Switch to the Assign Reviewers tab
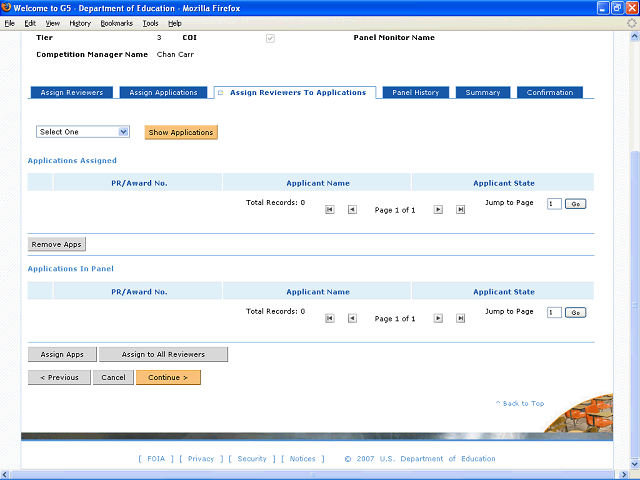The height and width of the screenshot is (480, 640). pos(72,92)
